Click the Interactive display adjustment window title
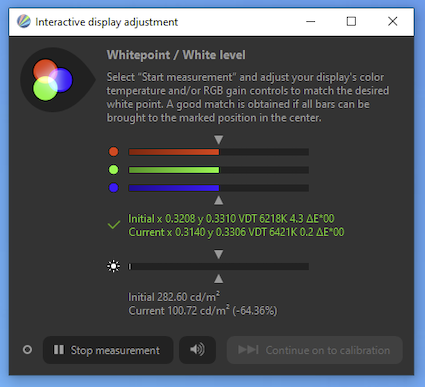The height and width of the screenshot is (387, 425). click(107, 22)
